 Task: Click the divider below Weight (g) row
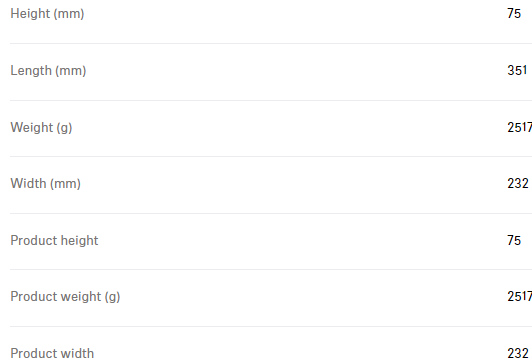coord(271,157)
